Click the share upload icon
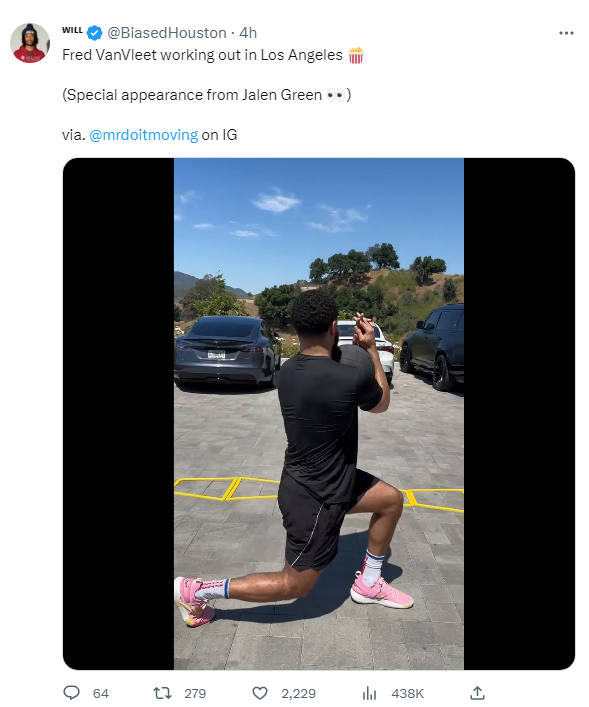This screenshot has height=707, width=589. 478,693
